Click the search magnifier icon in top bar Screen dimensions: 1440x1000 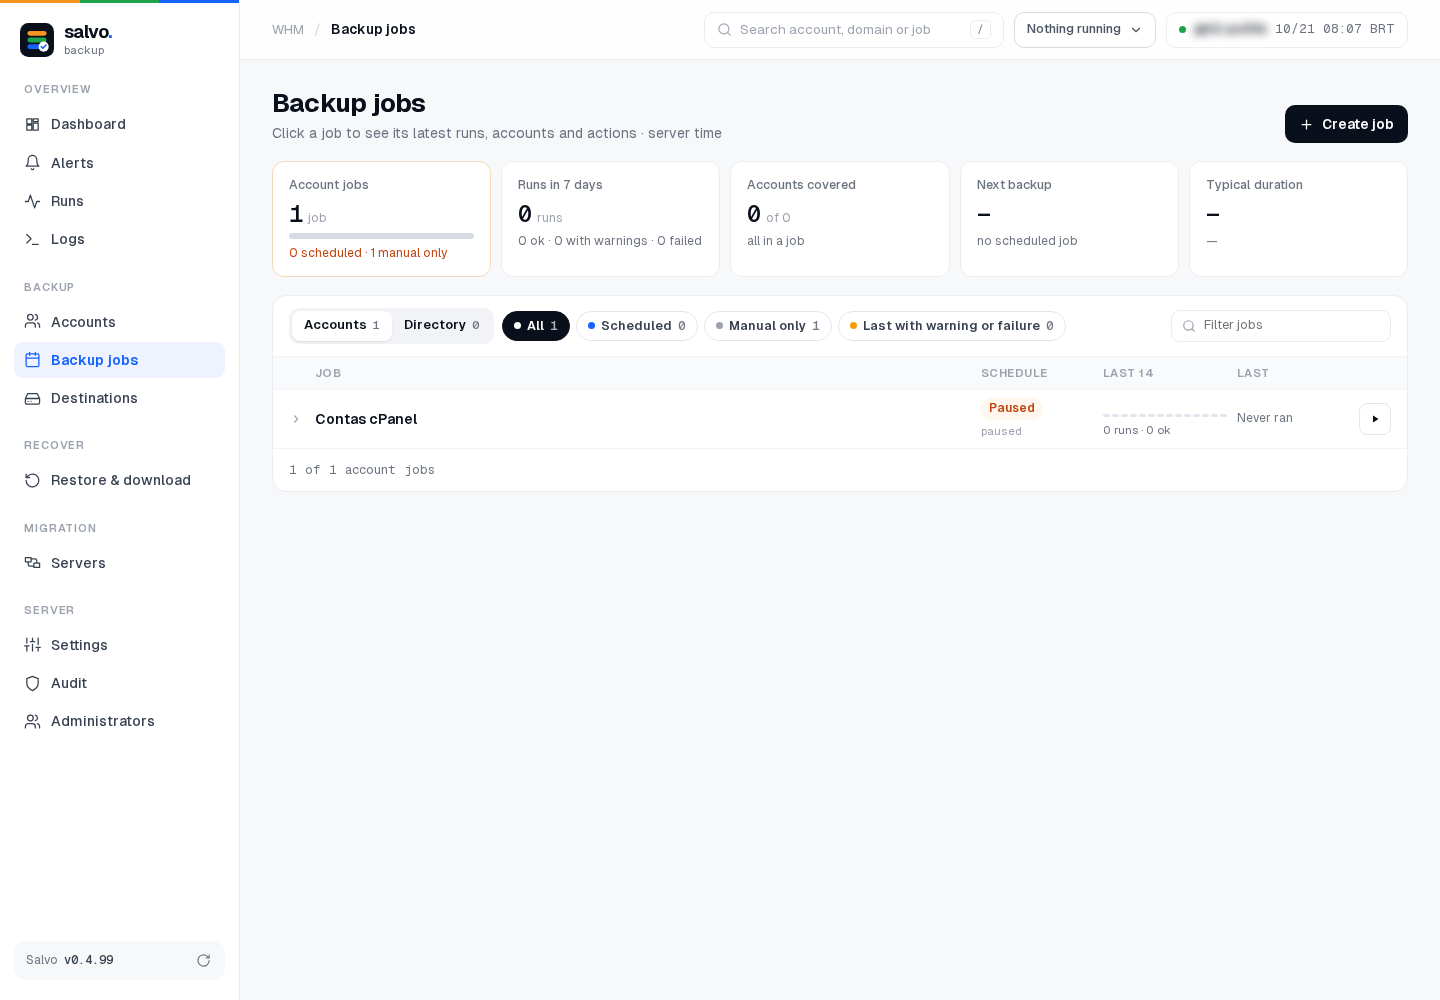[725, 30]
